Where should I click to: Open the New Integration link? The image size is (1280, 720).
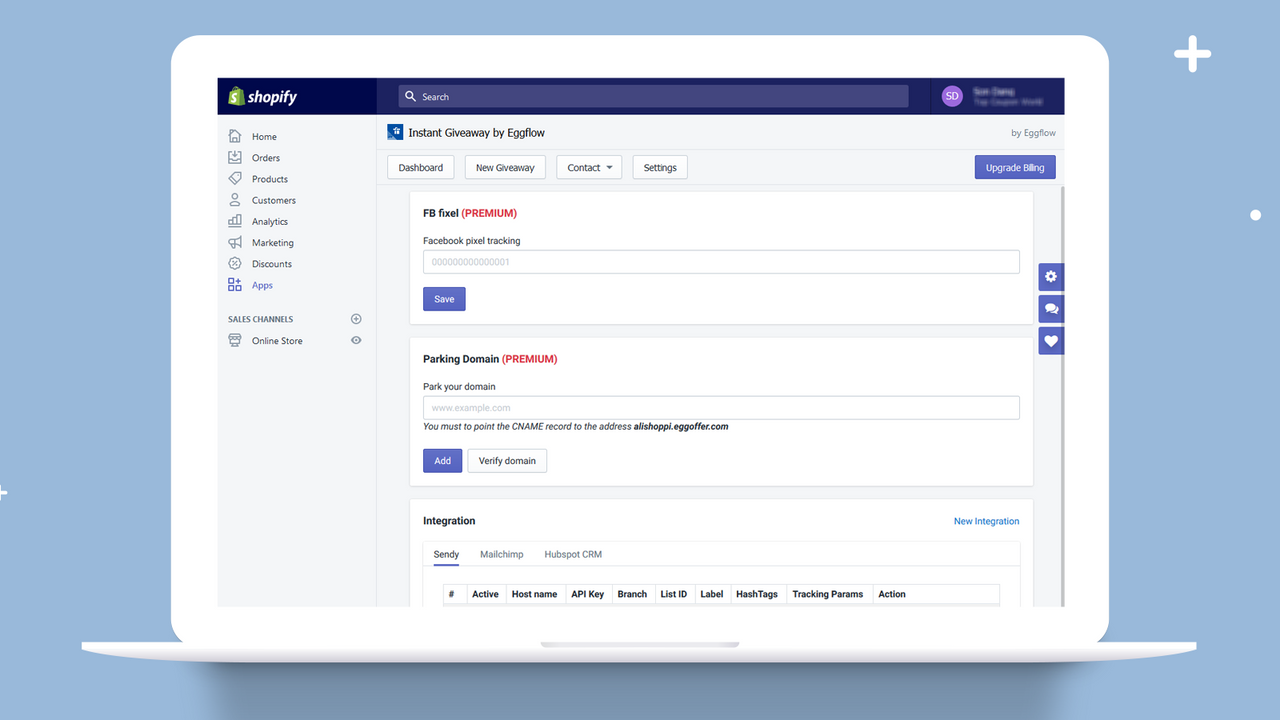pos(987,521)
